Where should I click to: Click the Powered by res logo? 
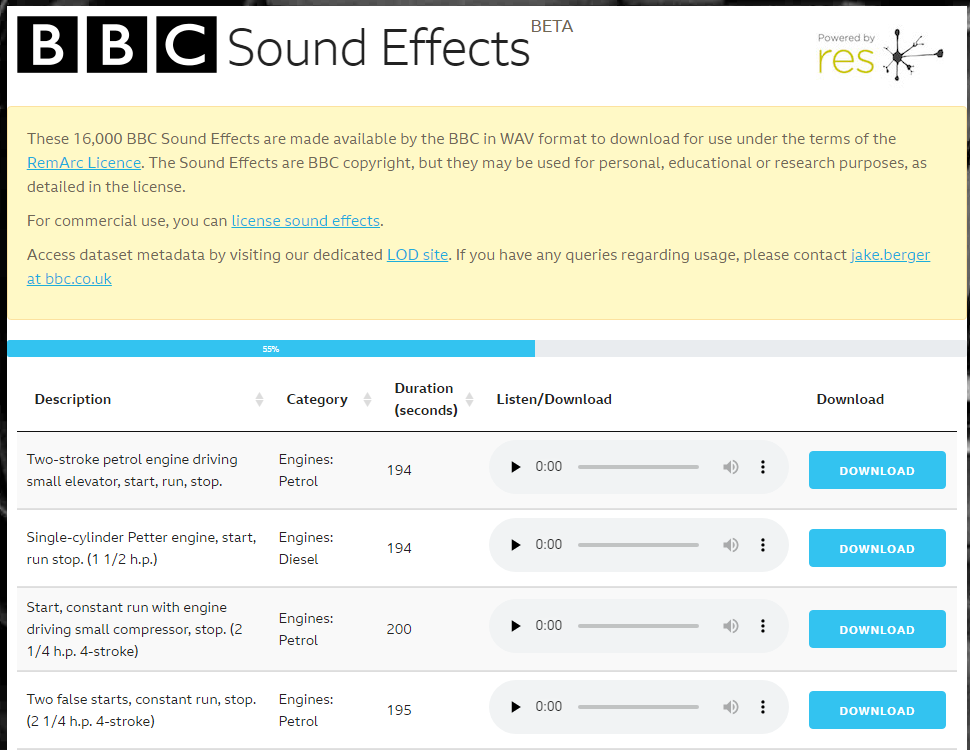coord(879,54)
